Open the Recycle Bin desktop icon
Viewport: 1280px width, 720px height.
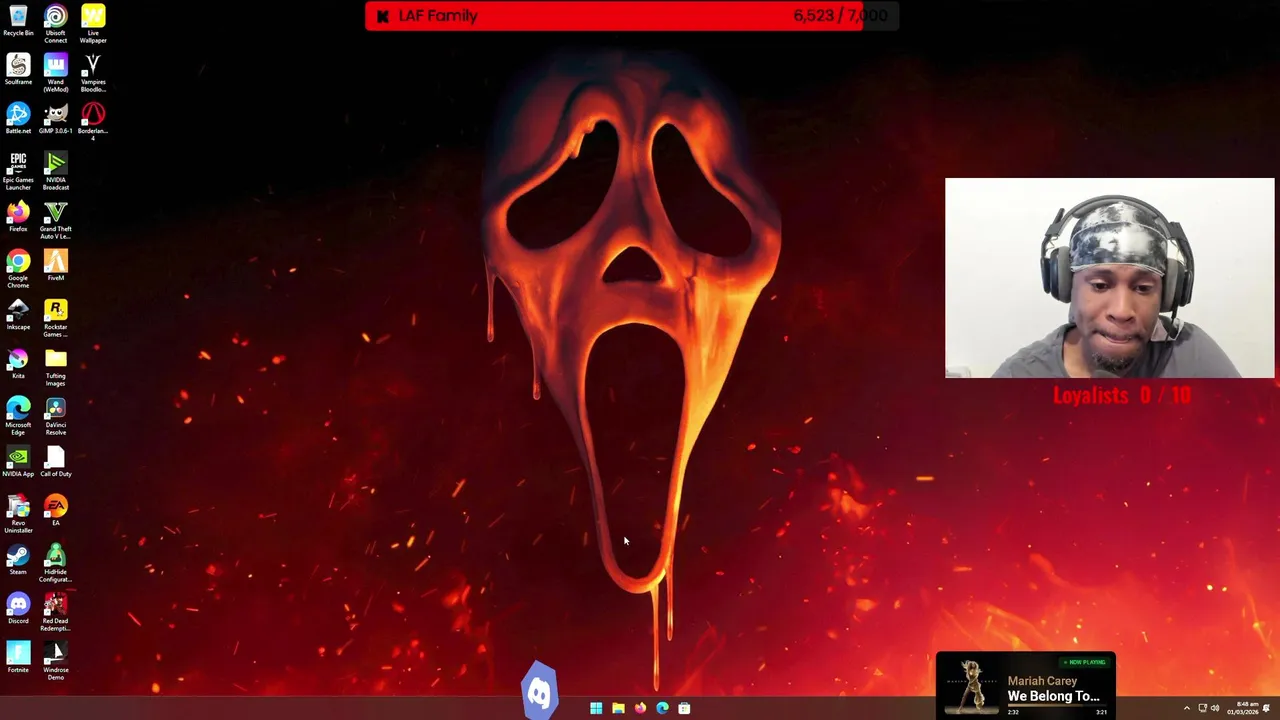pyautogui.click(x=18, y=20)
